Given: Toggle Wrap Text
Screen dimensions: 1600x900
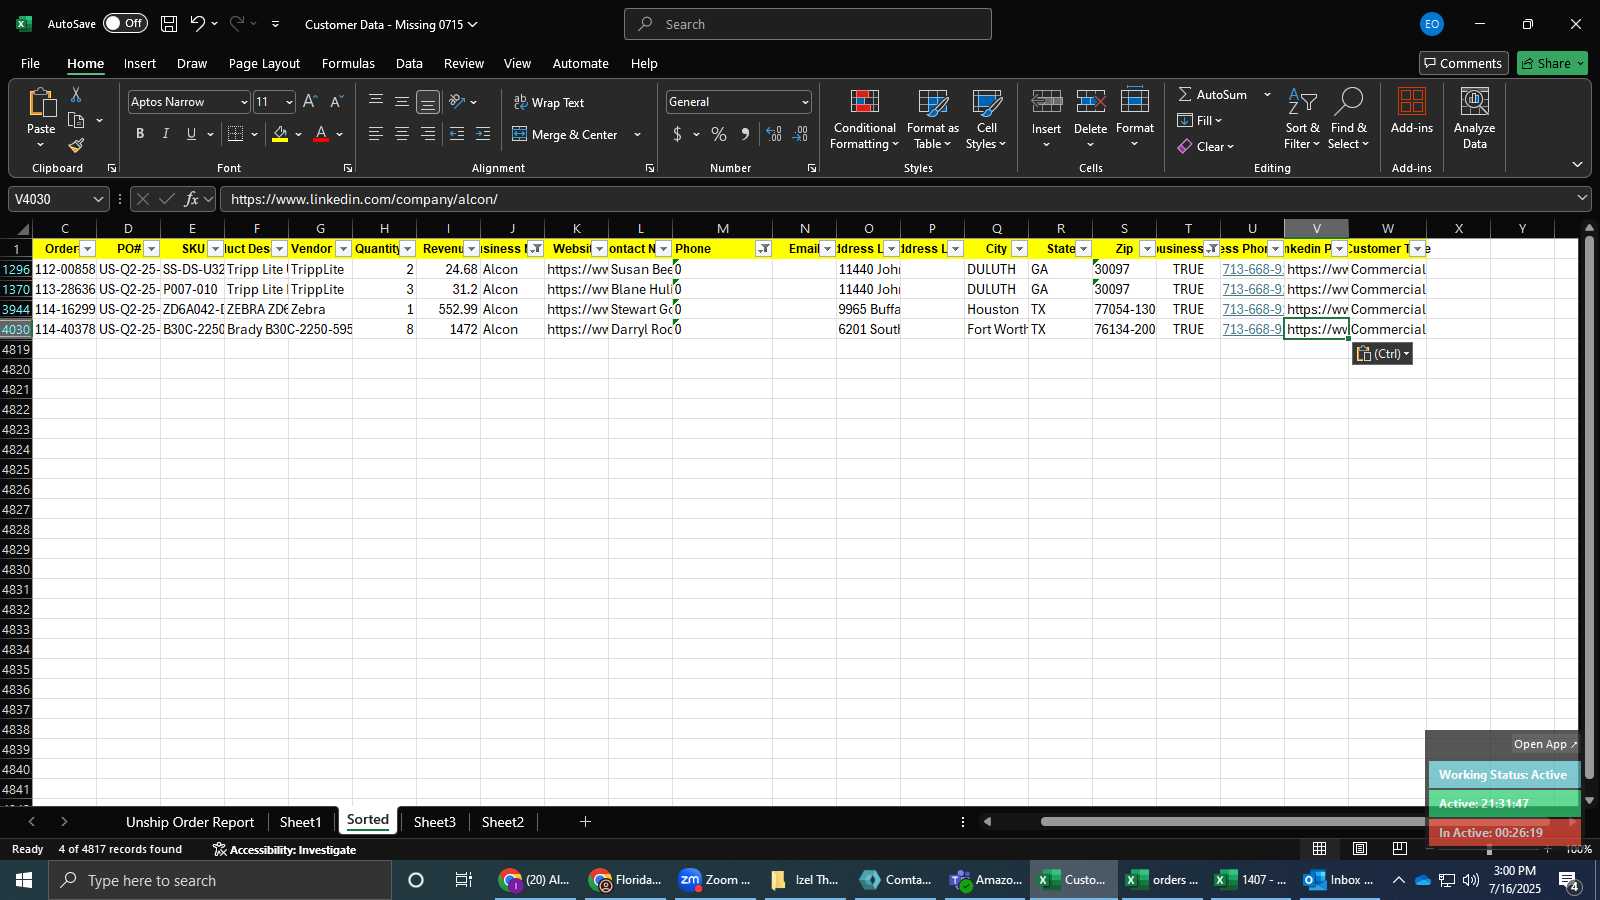Looking at the screenshot, I should click(549, 102).
